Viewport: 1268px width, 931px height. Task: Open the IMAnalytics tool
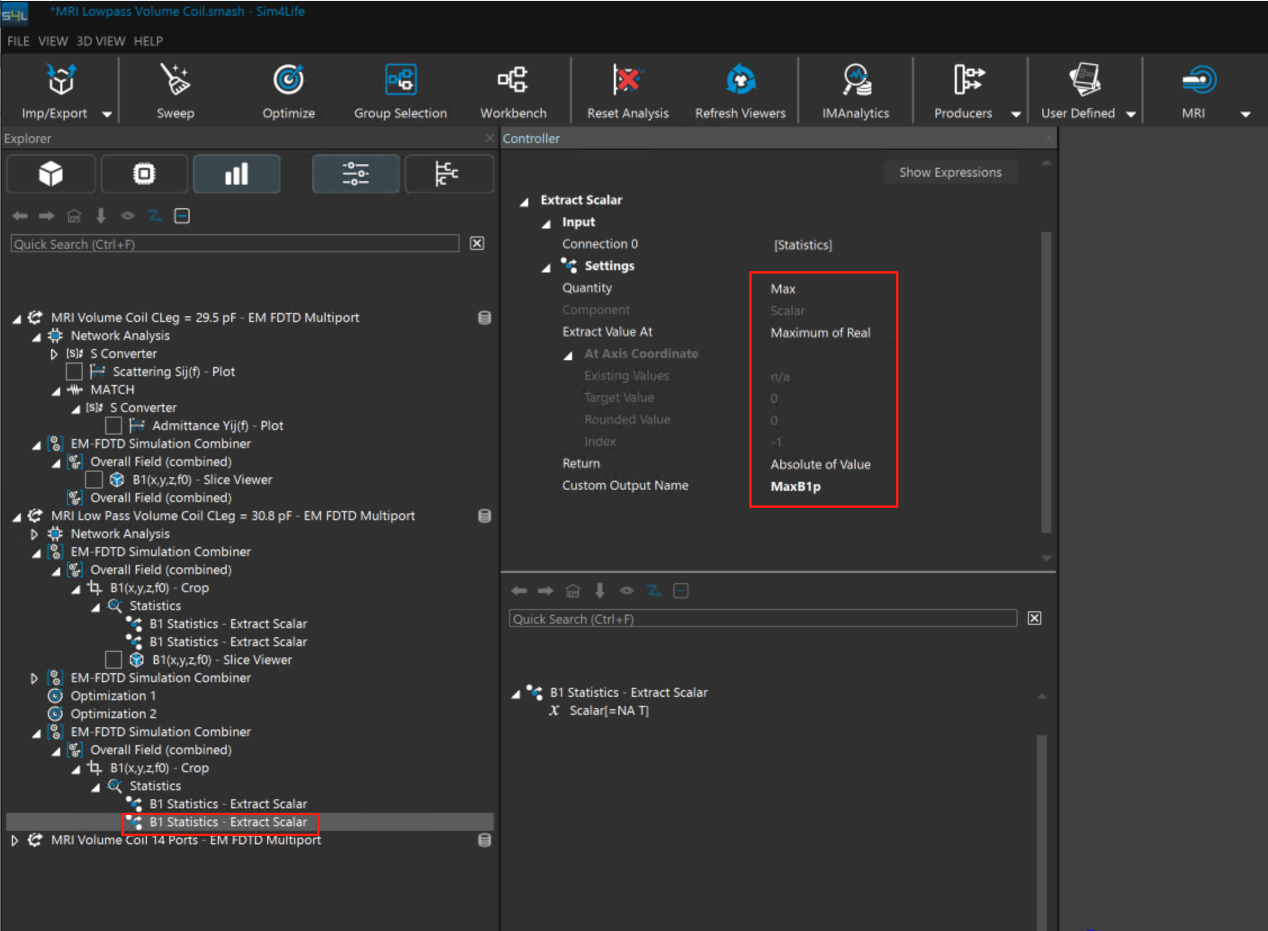pyautogui.click(x=855, y=81)
